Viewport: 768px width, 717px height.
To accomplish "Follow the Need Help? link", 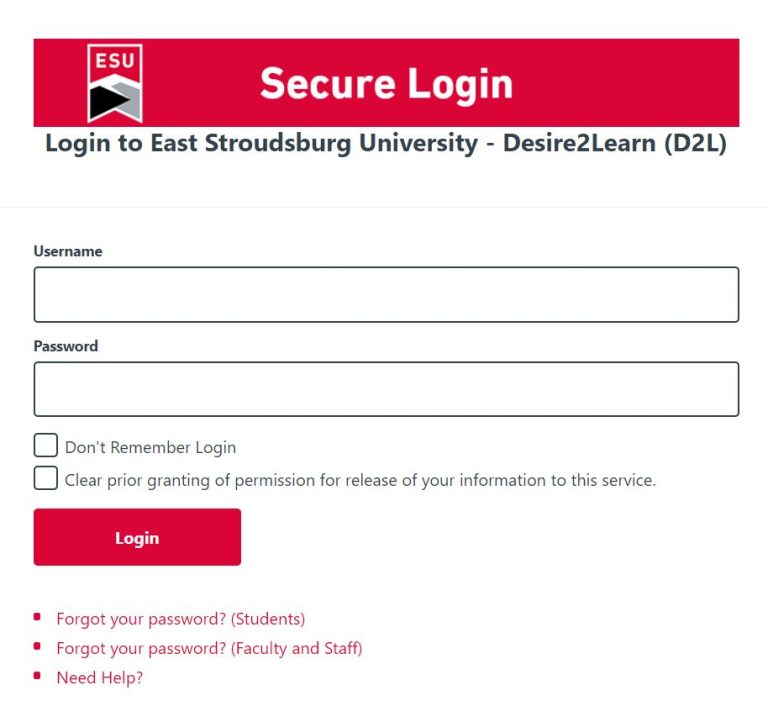I will [x=99, y=678].
